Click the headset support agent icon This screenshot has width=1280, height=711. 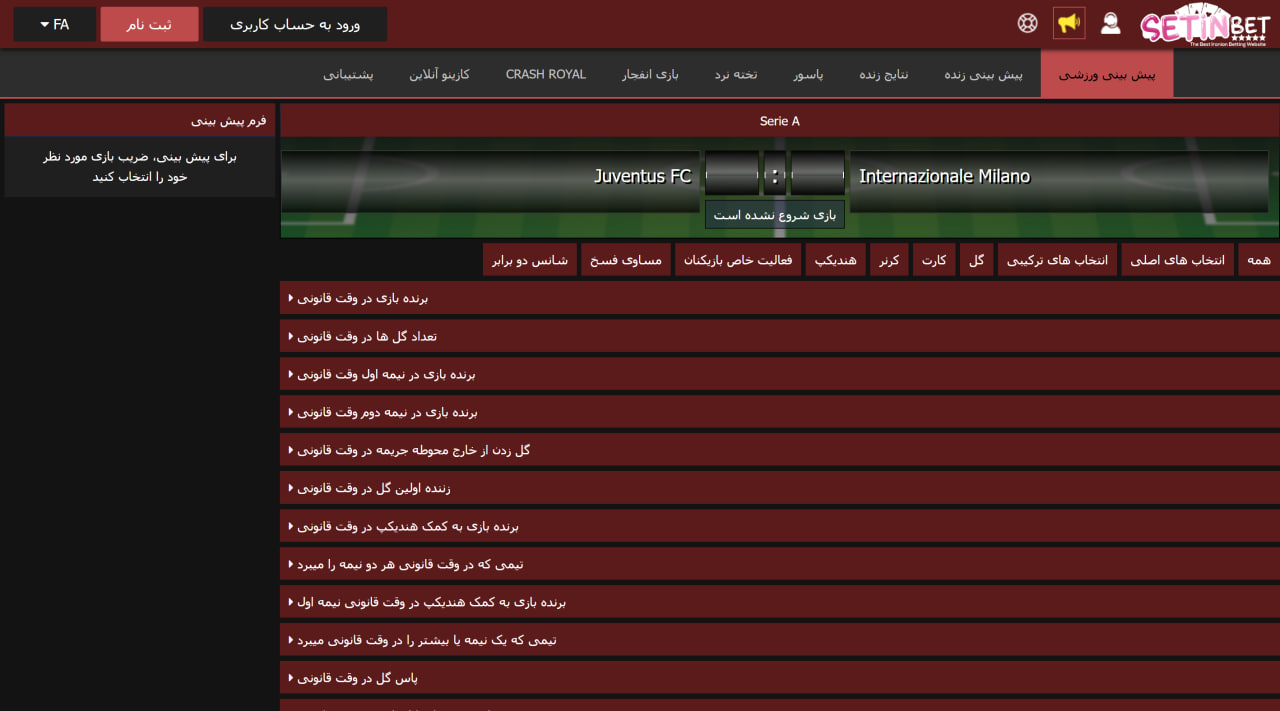point(1110,22)
